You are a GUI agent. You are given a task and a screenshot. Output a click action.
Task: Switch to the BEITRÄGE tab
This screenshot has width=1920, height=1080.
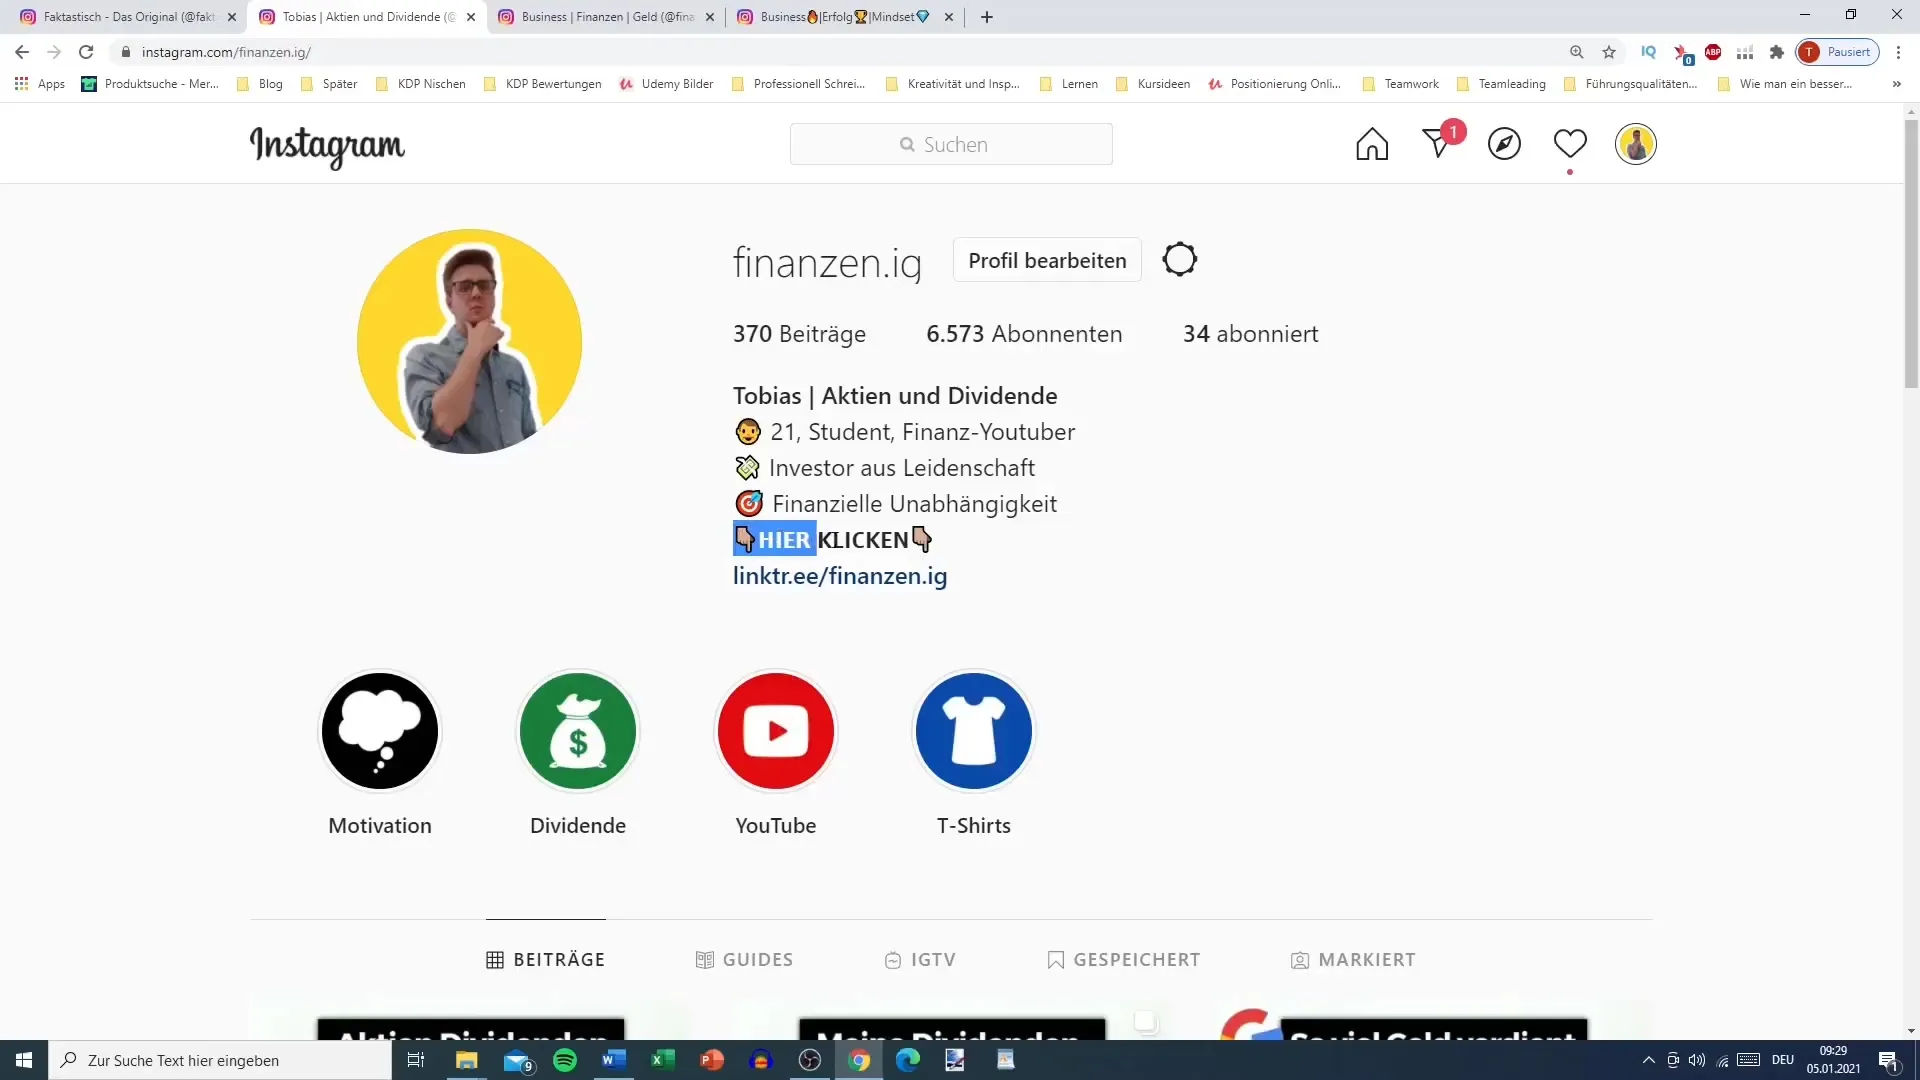point(546,960)
